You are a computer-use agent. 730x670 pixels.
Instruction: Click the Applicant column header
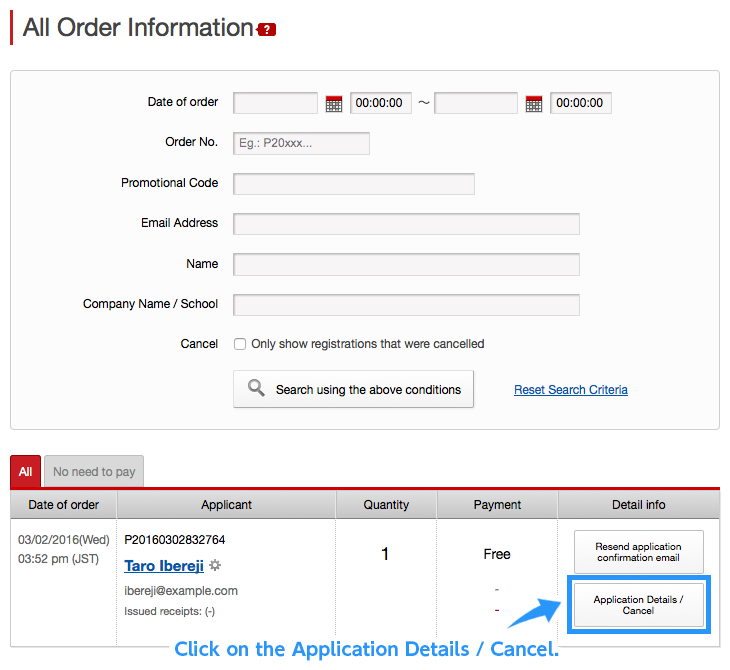coord(226,505)
